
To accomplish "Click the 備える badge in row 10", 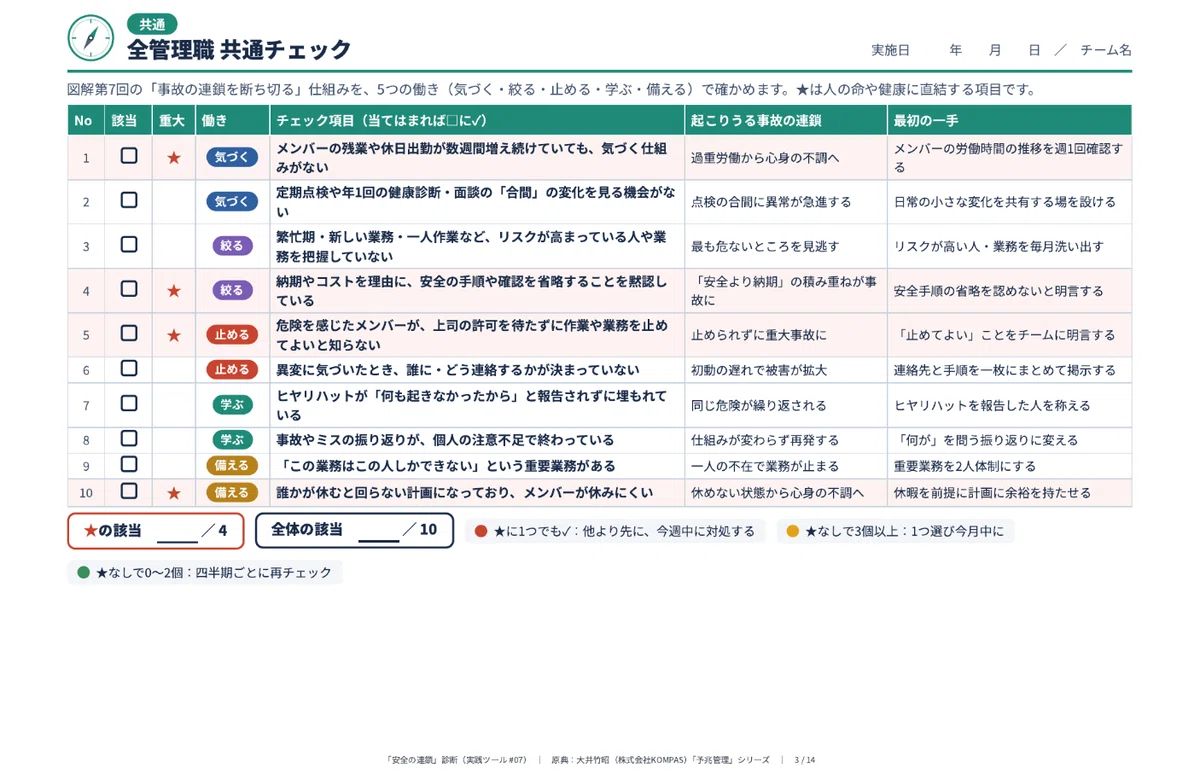I will tap(232, 492).
